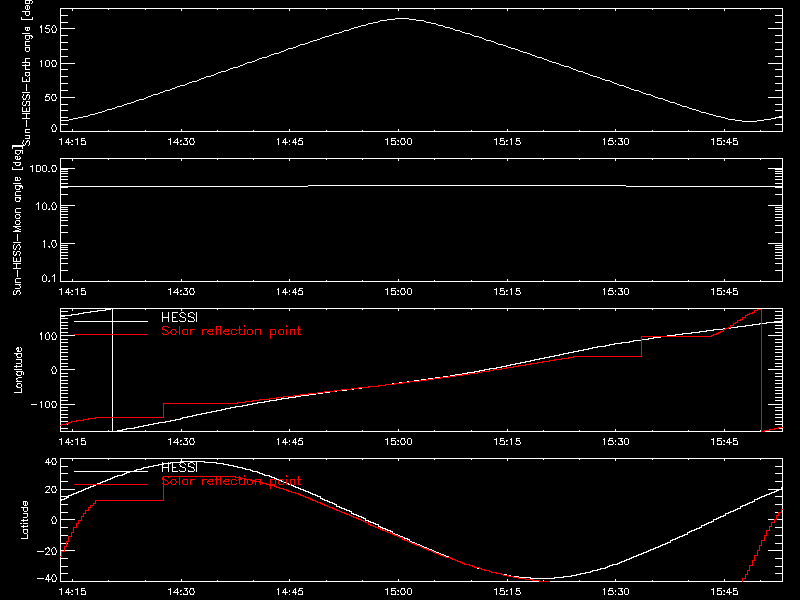Click the white legend line sample in Longitude plot

pos(111,321)
